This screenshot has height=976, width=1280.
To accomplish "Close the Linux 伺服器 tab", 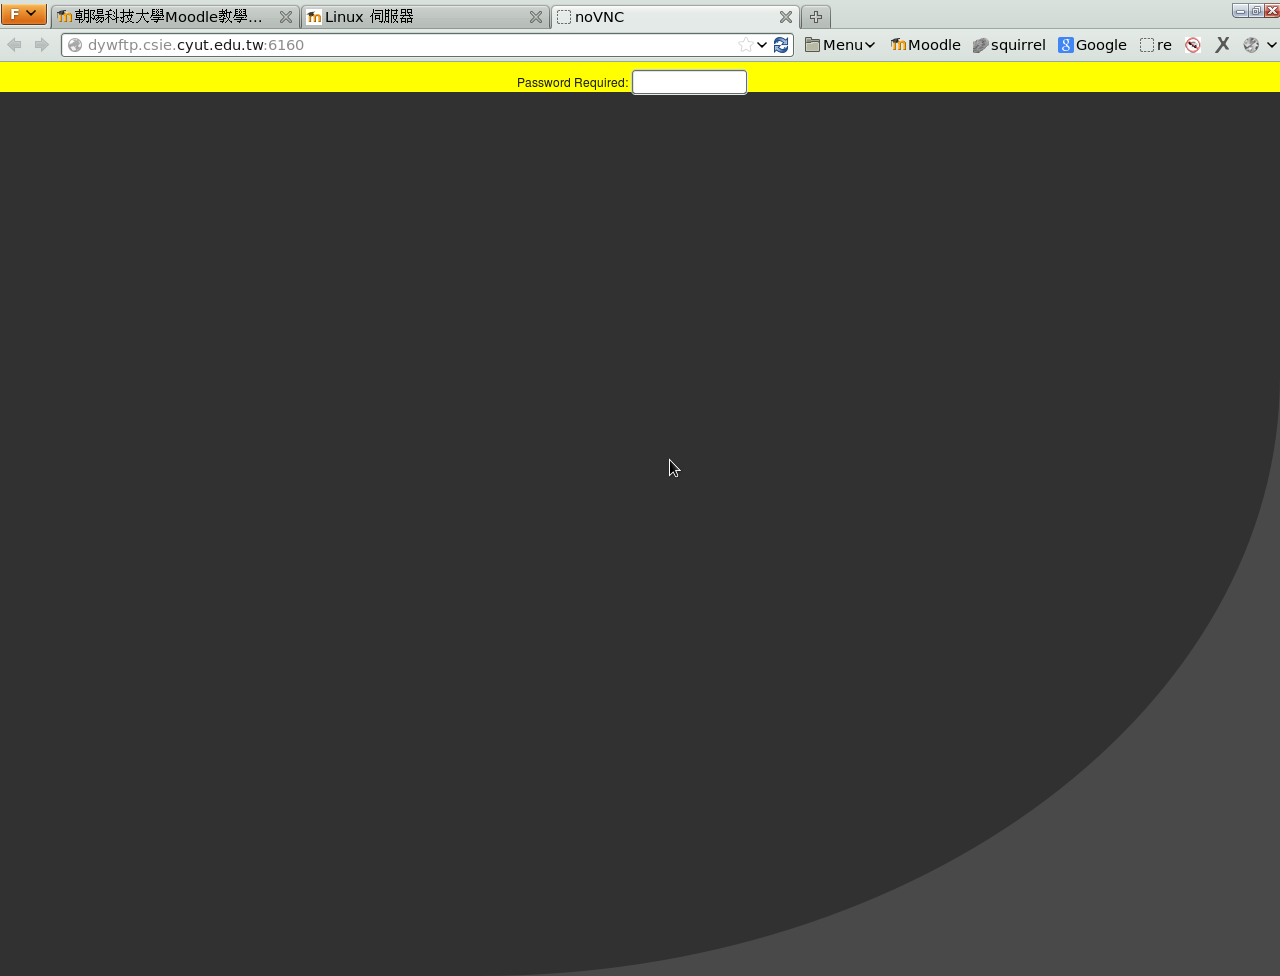I will pos(536,17).
